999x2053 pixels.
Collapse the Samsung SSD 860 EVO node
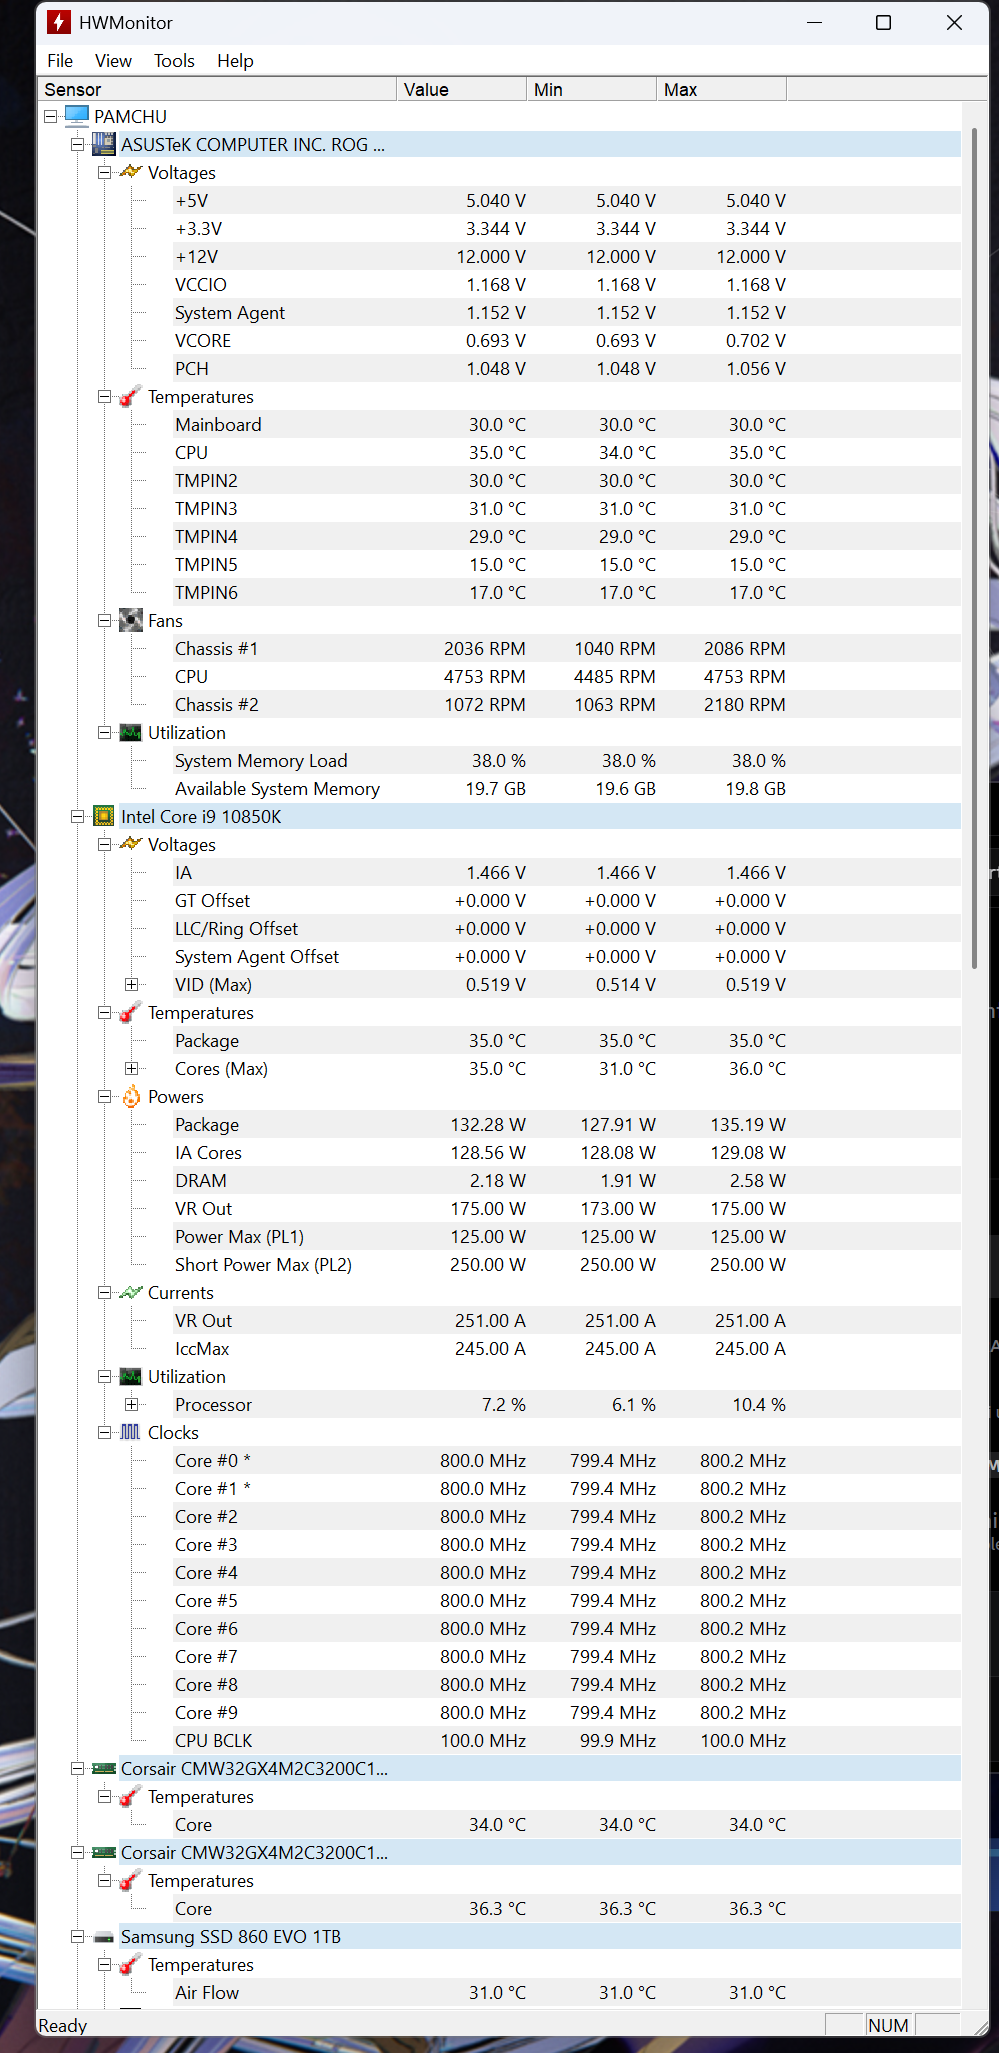tap(77, 1936)
